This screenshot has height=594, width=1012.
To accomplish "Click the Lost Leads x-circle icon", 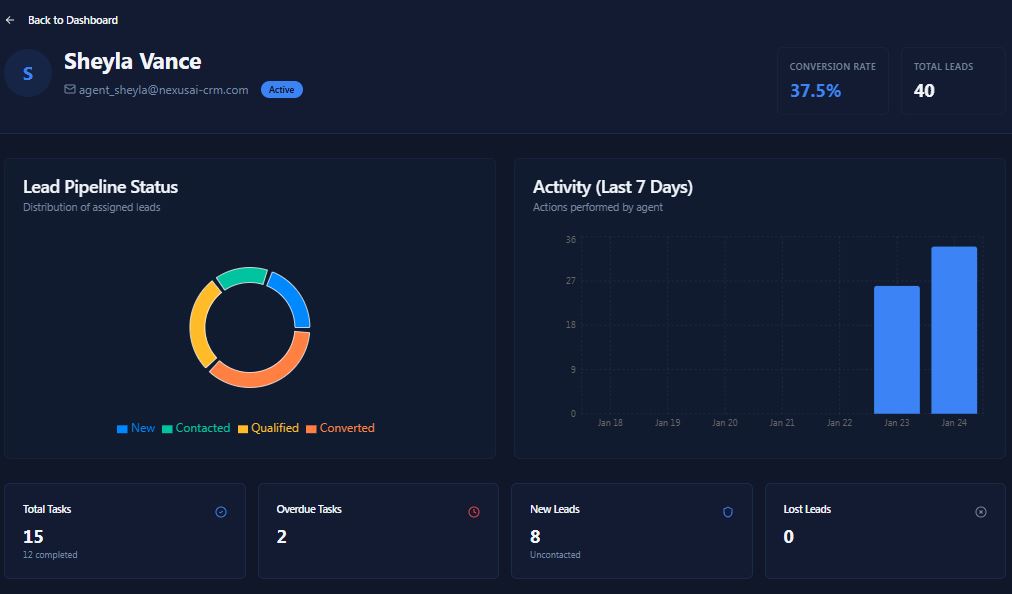I will (981, 512).
